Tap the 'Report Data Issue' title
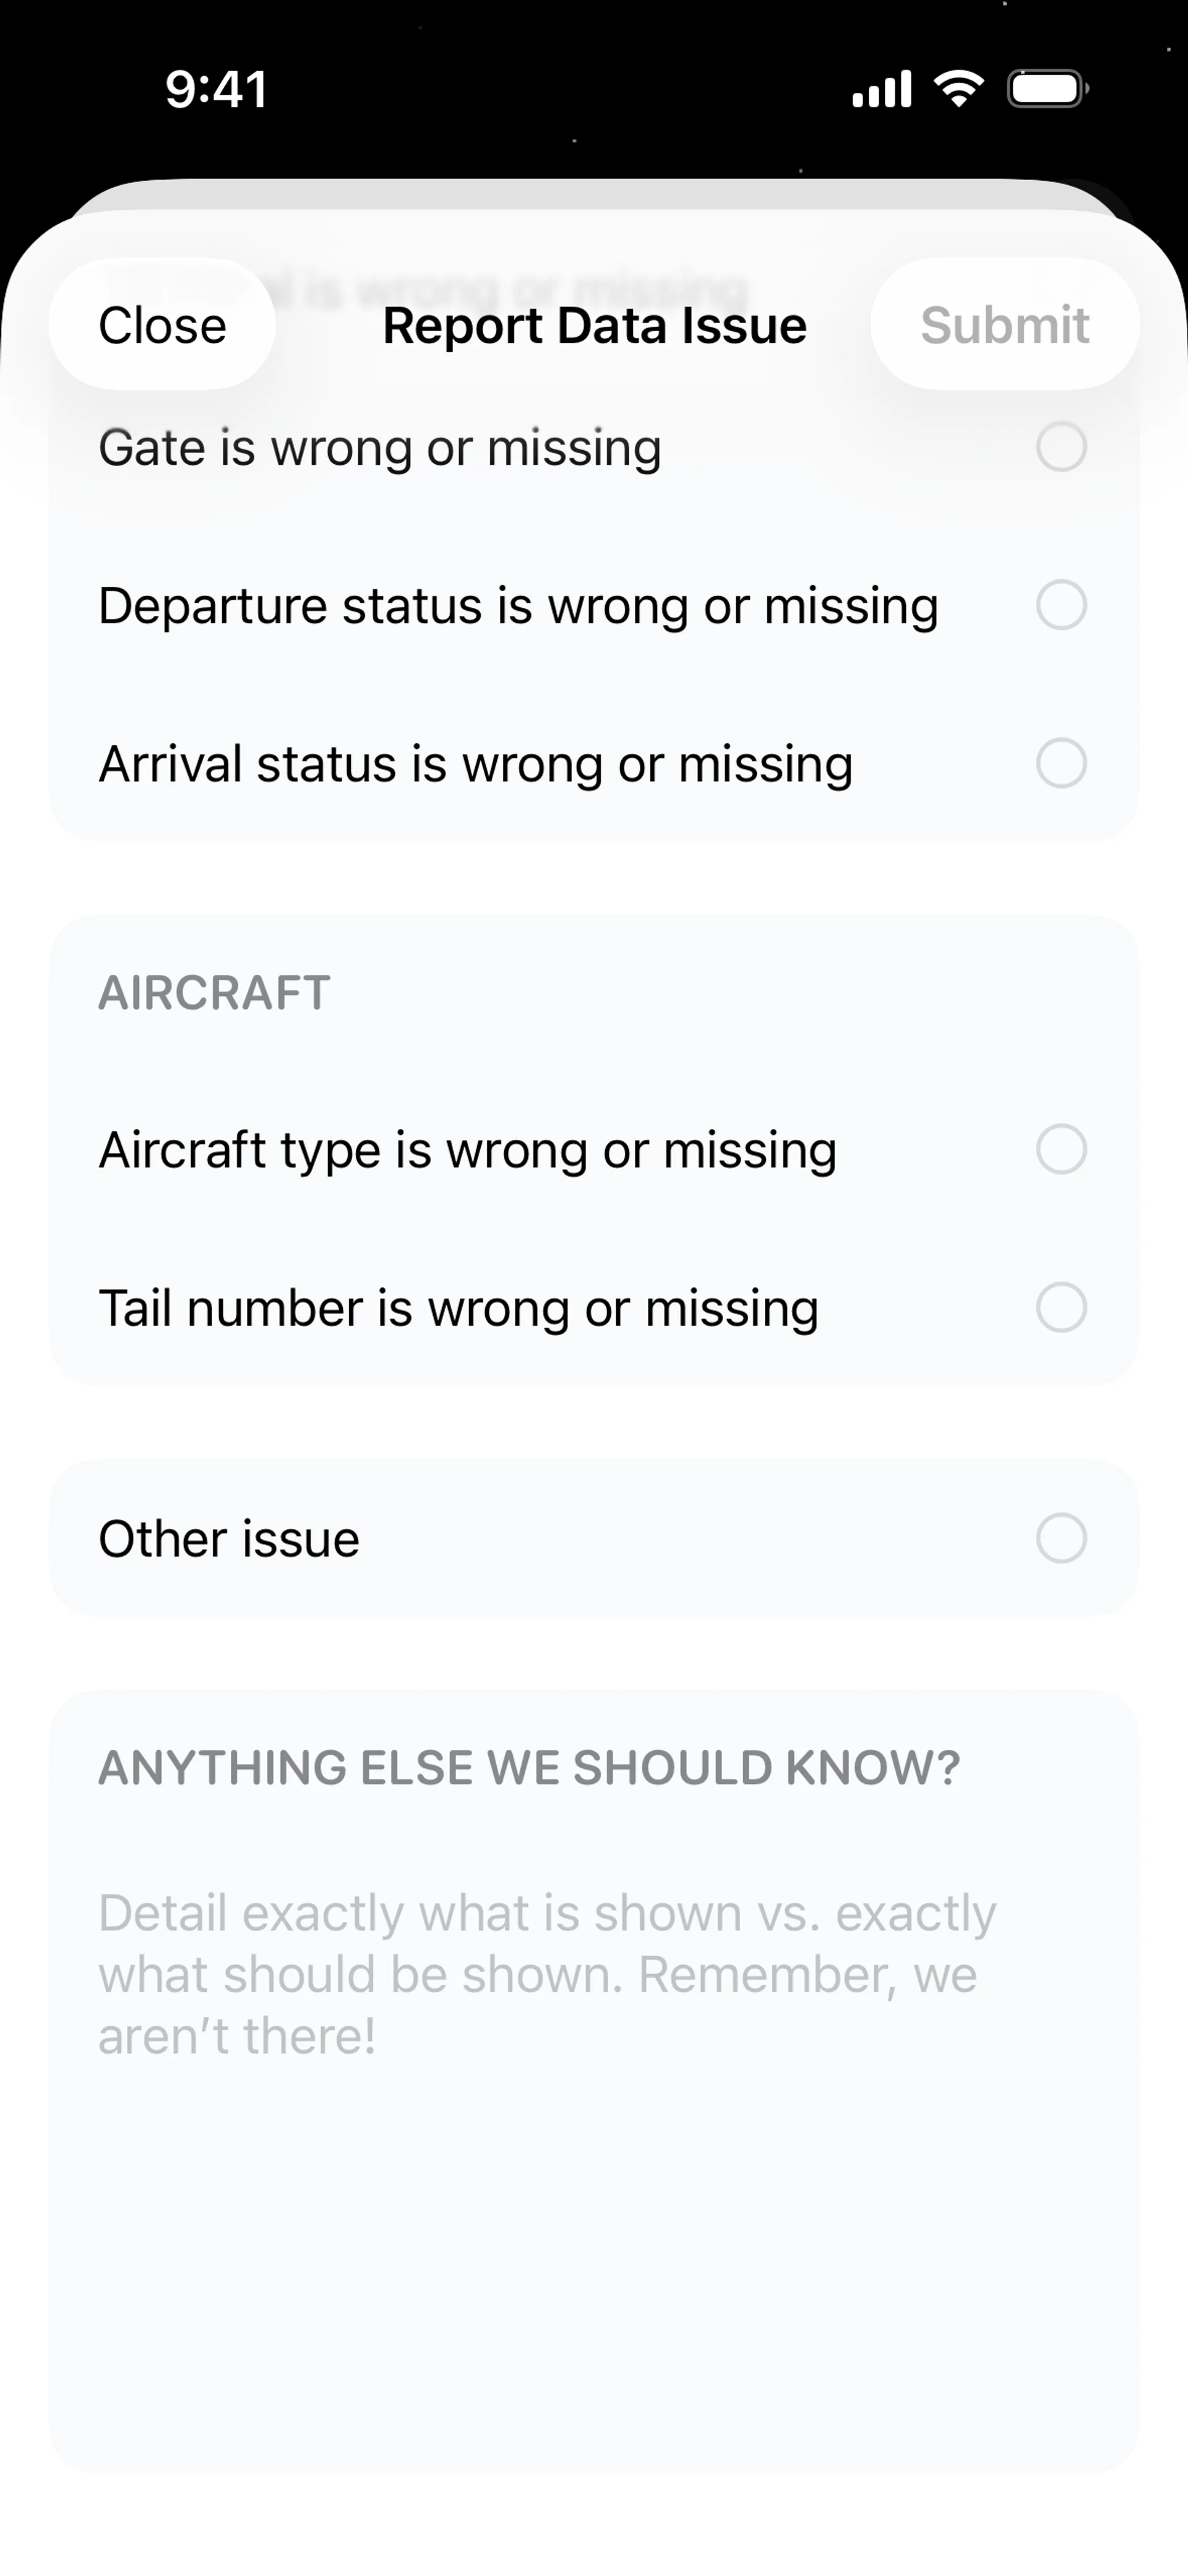The width and height of the screenshot is (1188, 2576). pos(594,326)
